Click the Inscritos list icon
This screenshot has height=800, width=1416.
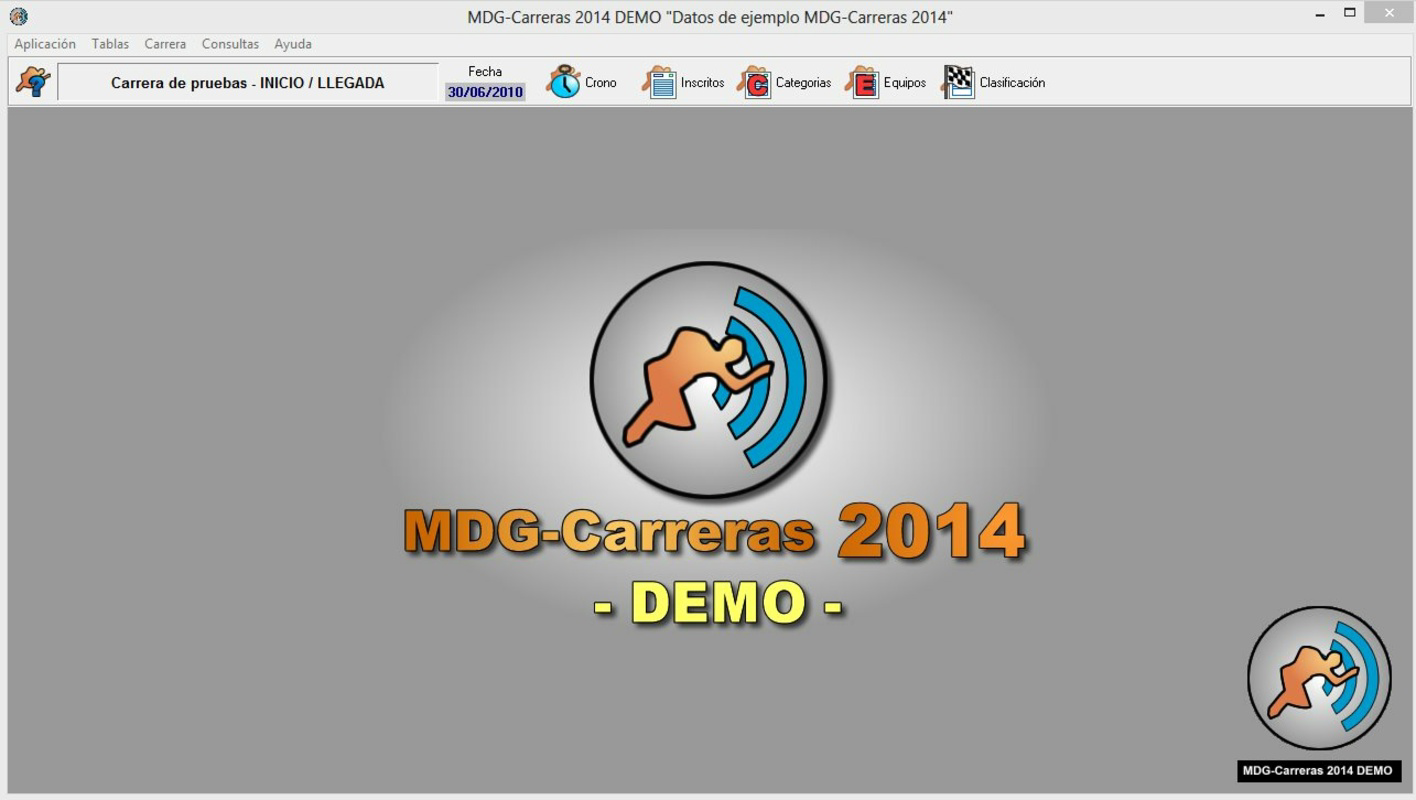coord(659,82)
